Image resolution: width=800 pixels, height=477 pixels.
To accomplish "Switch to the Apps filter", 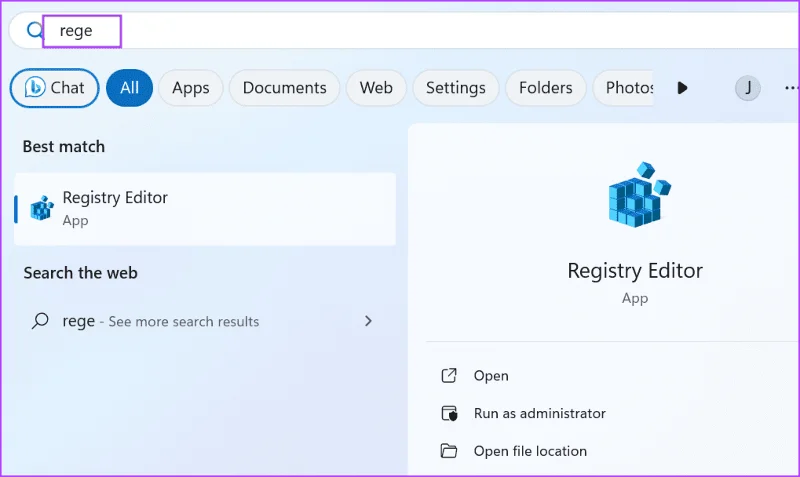I will pos(190,88).
